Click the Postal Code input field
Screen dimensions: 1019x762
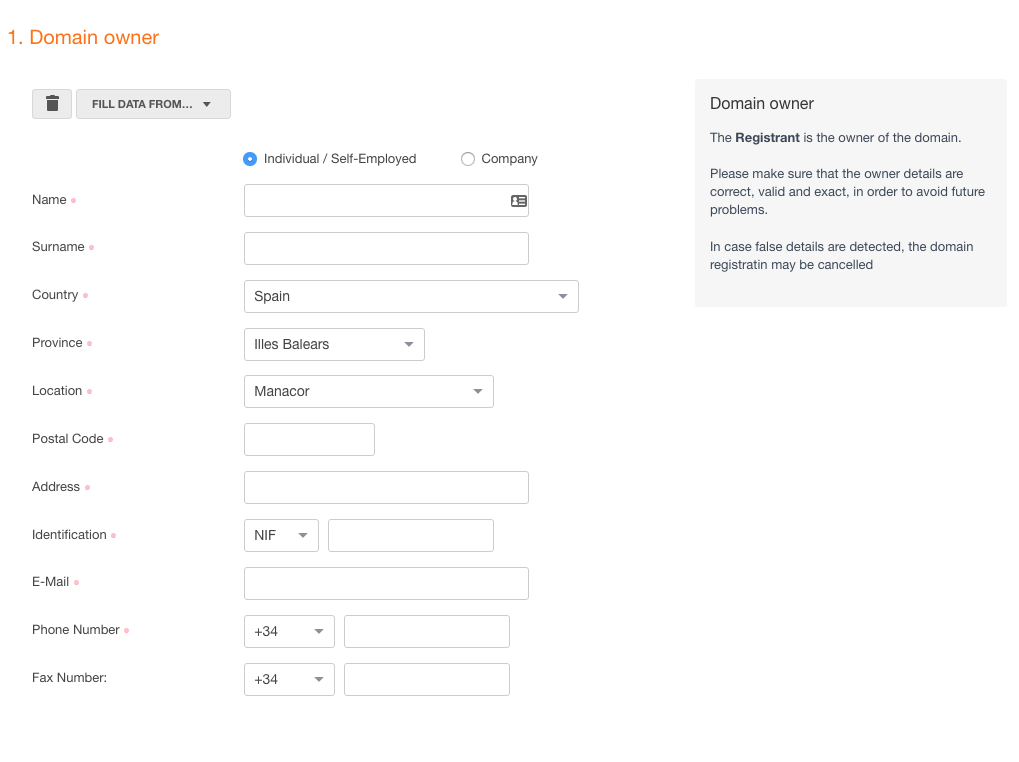click(x=309, y=439)
